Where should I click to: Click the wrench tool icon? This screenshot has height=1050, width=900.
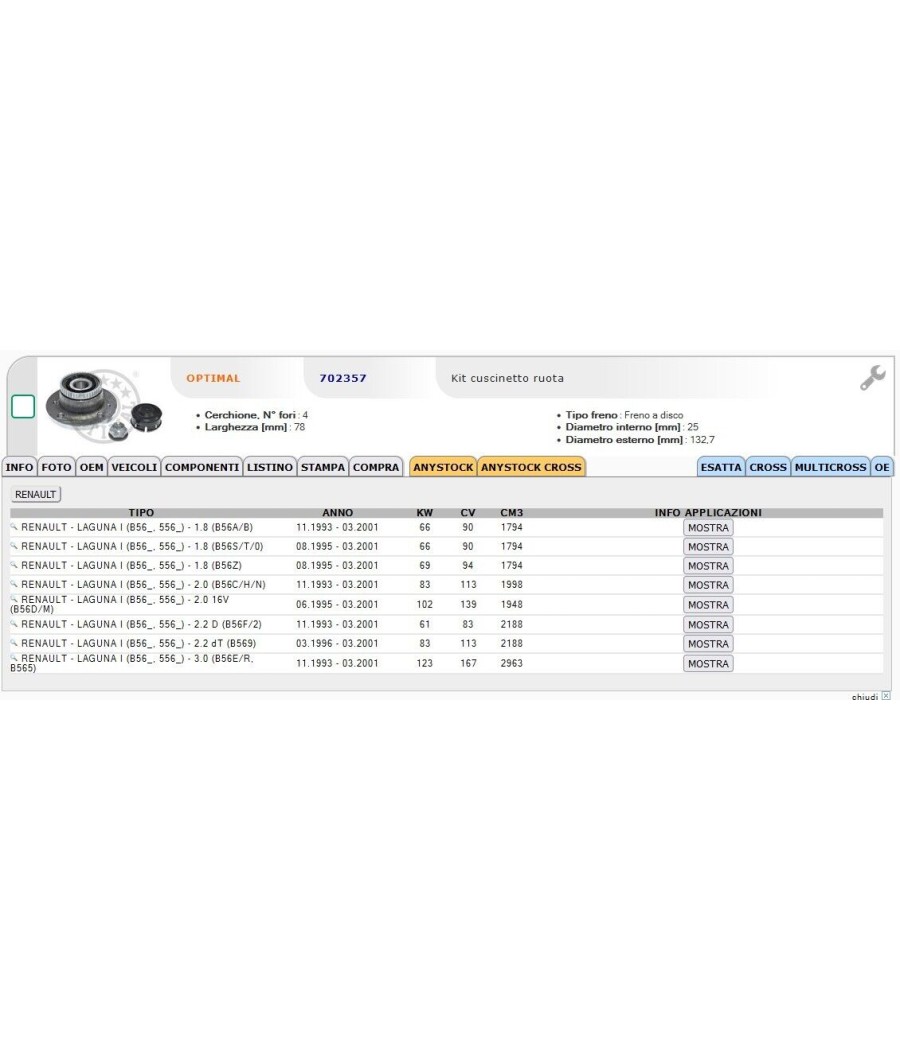tap(873, 378)
